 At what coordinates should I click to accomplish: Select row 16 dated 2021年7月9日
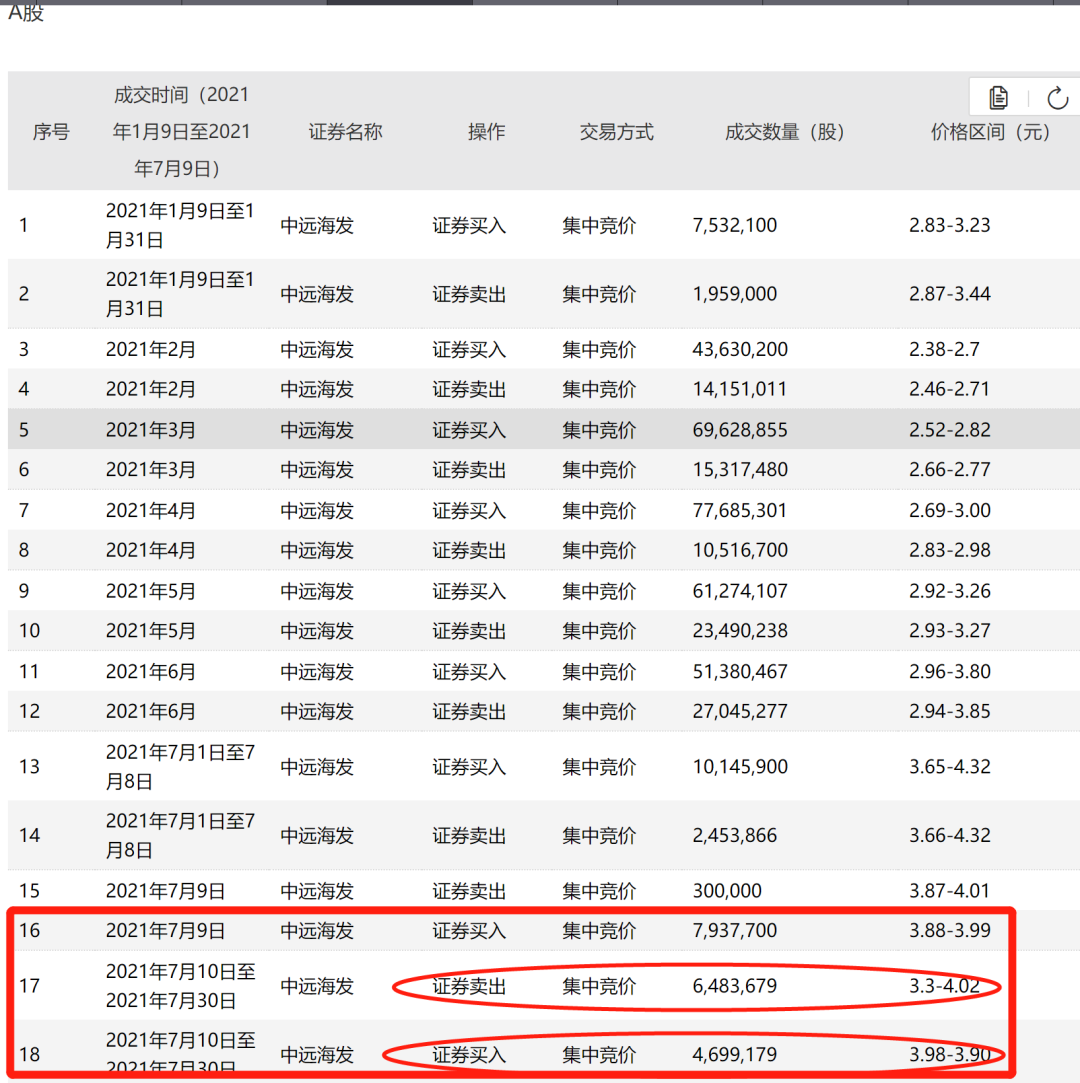(540, 930)
